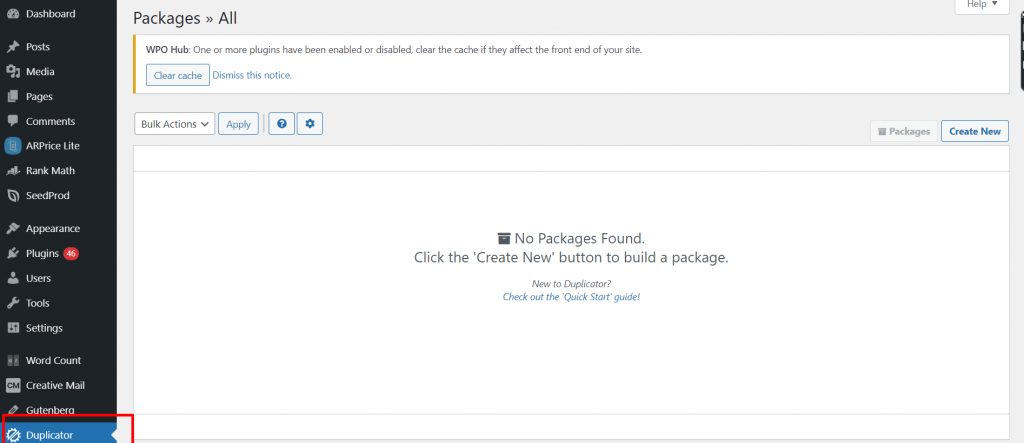Screen dimensions: 1024x443
Task: Click the Appearance paintbrush icon
Action: 13,229
